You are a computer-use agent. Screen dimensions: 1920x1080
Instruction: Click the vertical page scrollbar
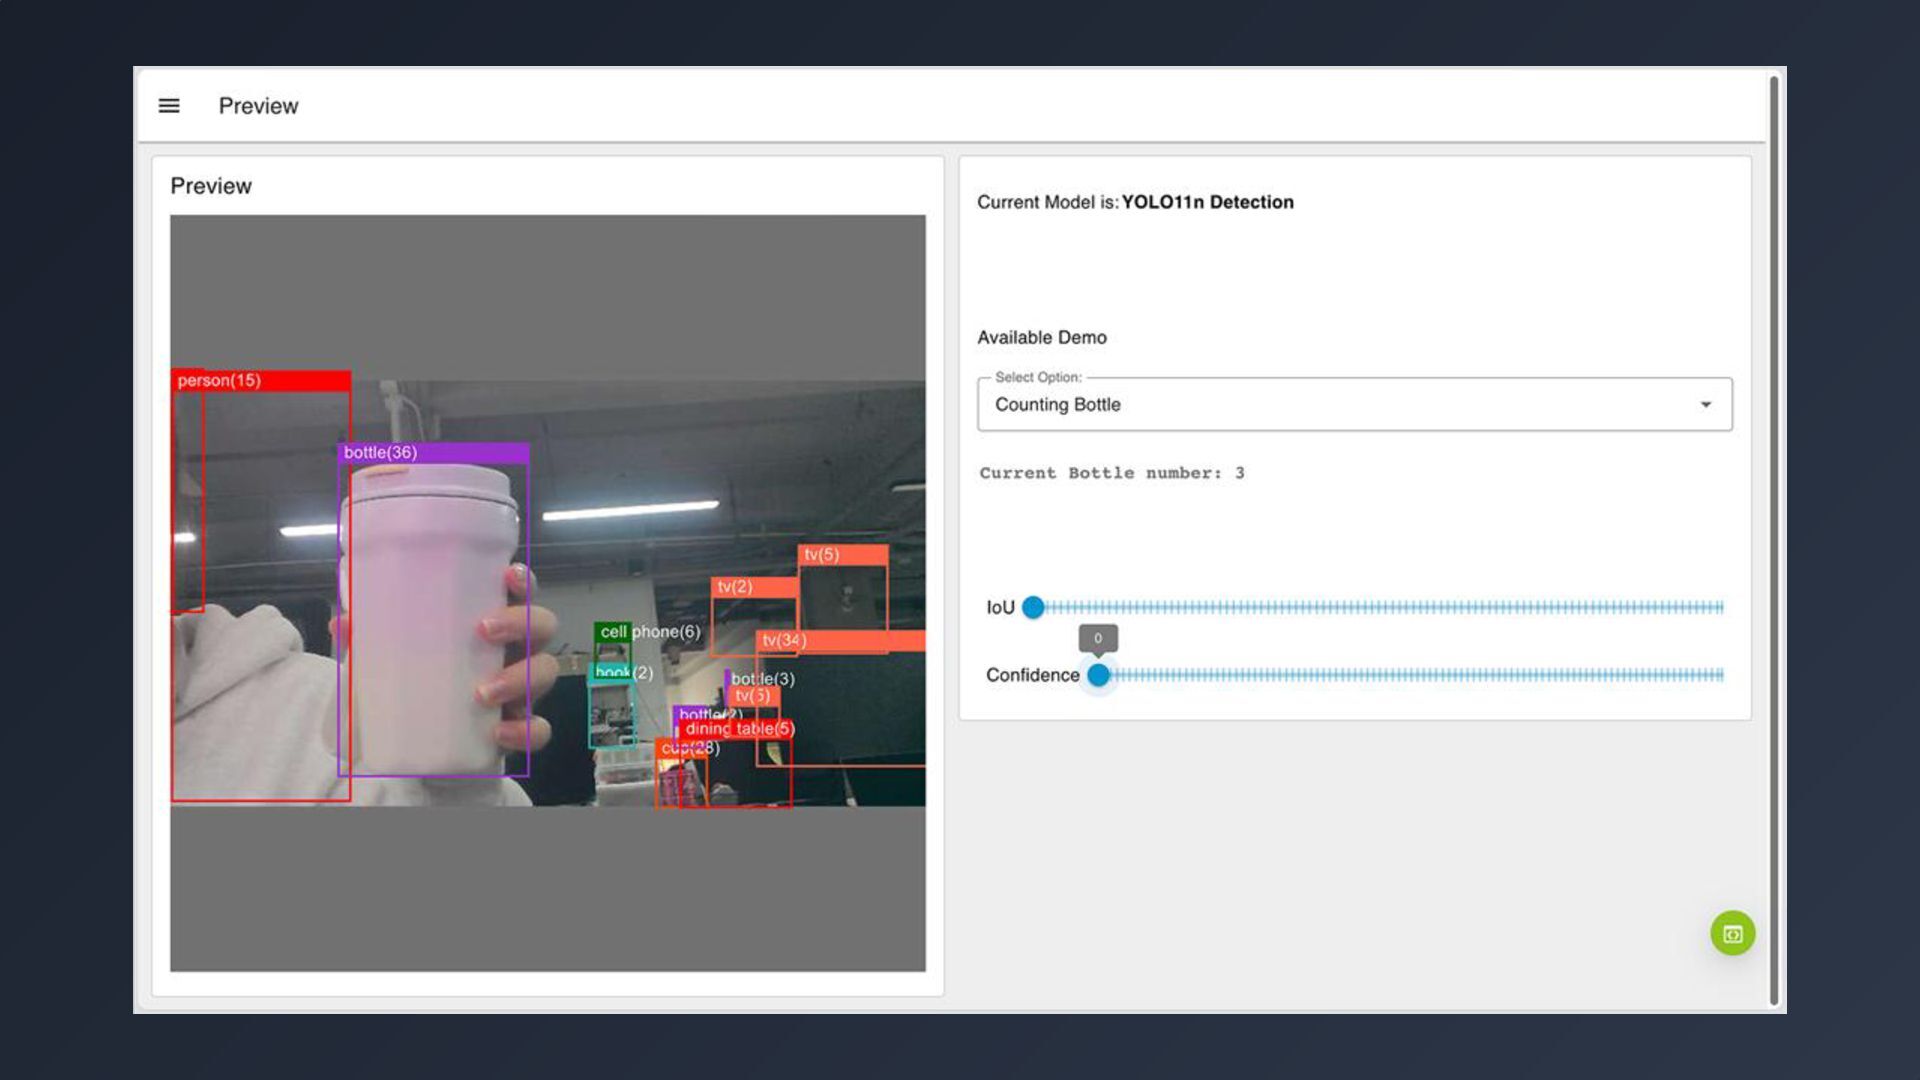(1774, 540)
